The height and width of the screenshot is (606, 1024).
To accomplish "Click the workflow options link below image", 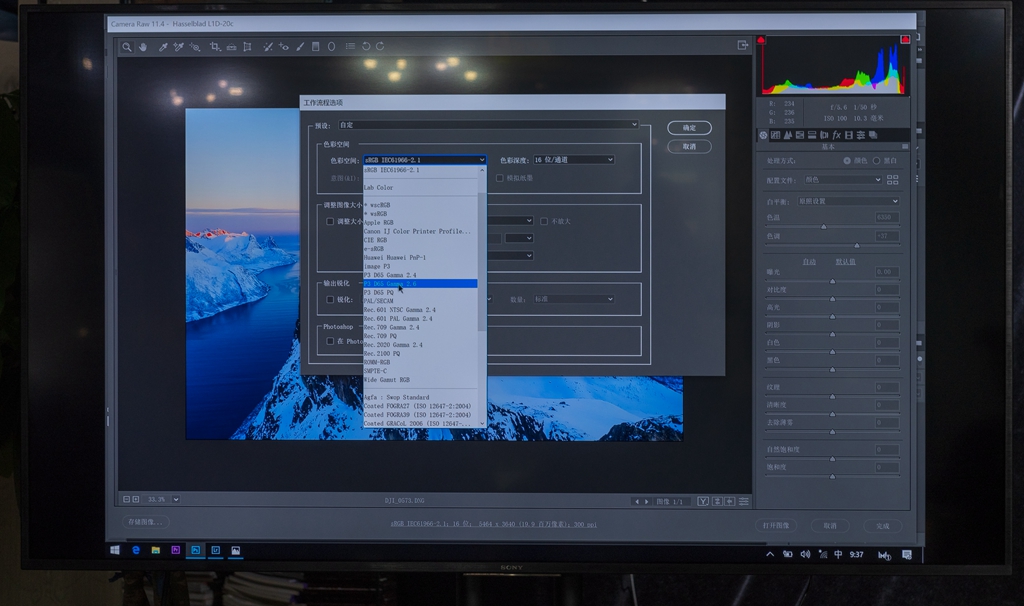I will (x=493, y=524).
